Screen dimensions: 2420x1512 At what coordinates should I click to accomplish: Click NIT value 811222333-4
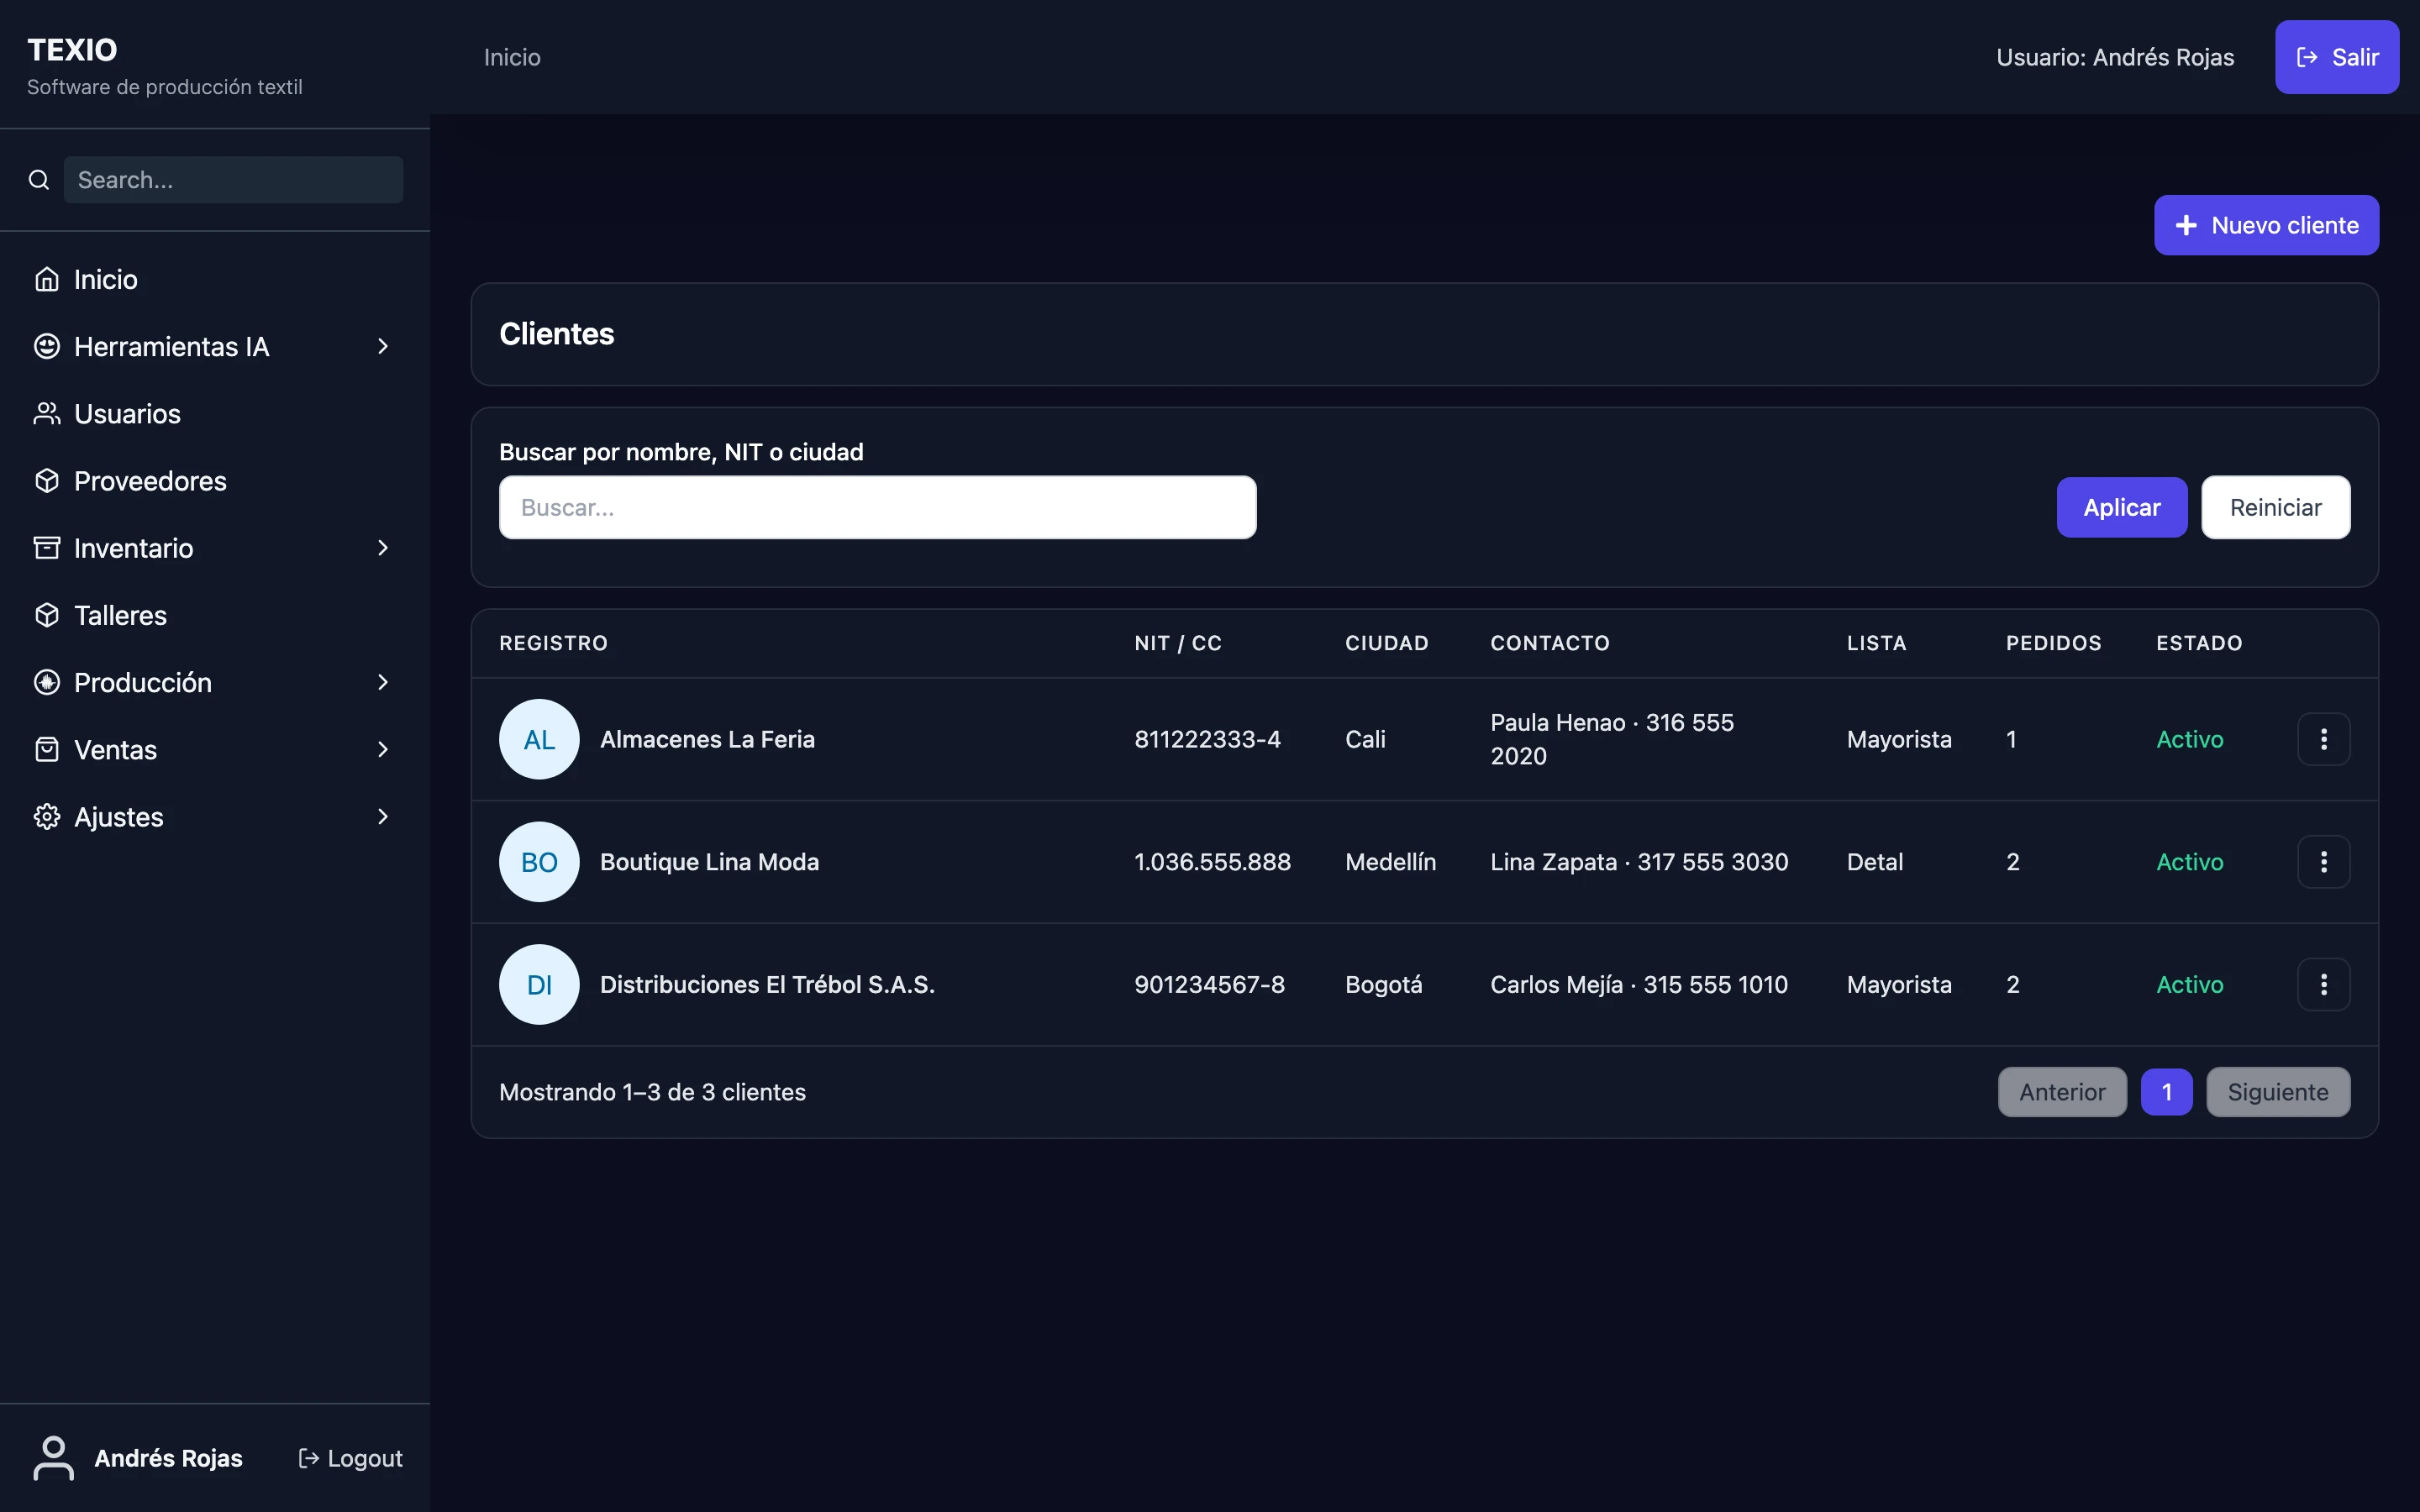click(1207, 739)
